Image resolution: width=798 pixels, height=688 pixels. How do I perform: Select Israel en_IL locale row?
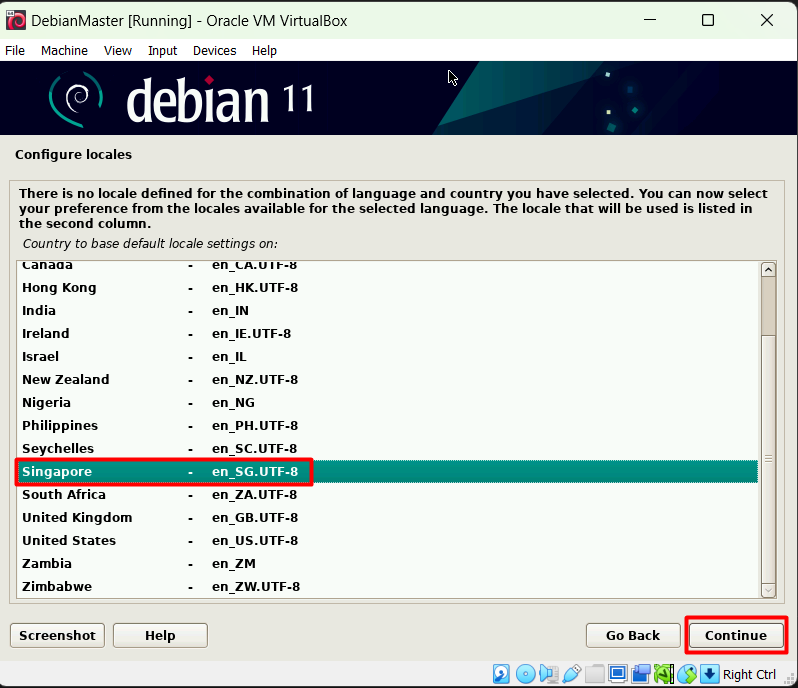point(387,357)
